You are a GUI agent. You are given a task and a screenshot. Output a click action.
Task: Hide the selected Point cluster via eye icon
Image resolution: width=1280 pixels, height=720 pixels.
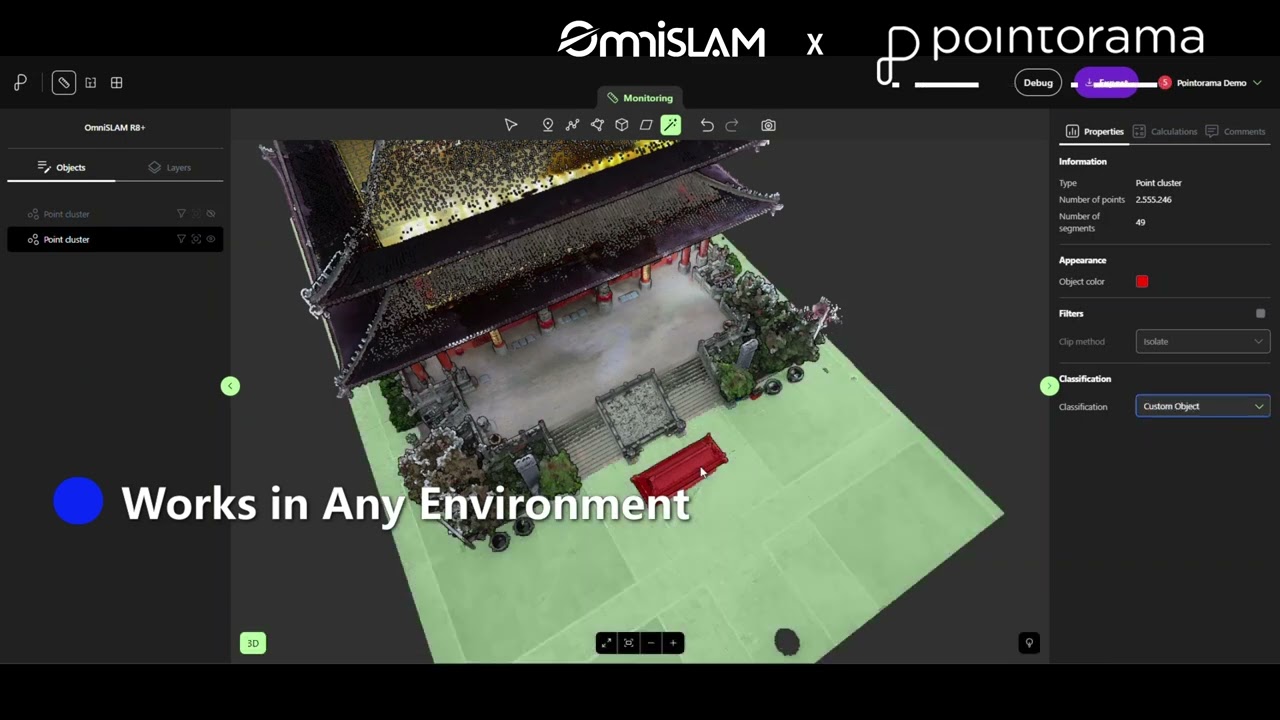pos(211,239)
